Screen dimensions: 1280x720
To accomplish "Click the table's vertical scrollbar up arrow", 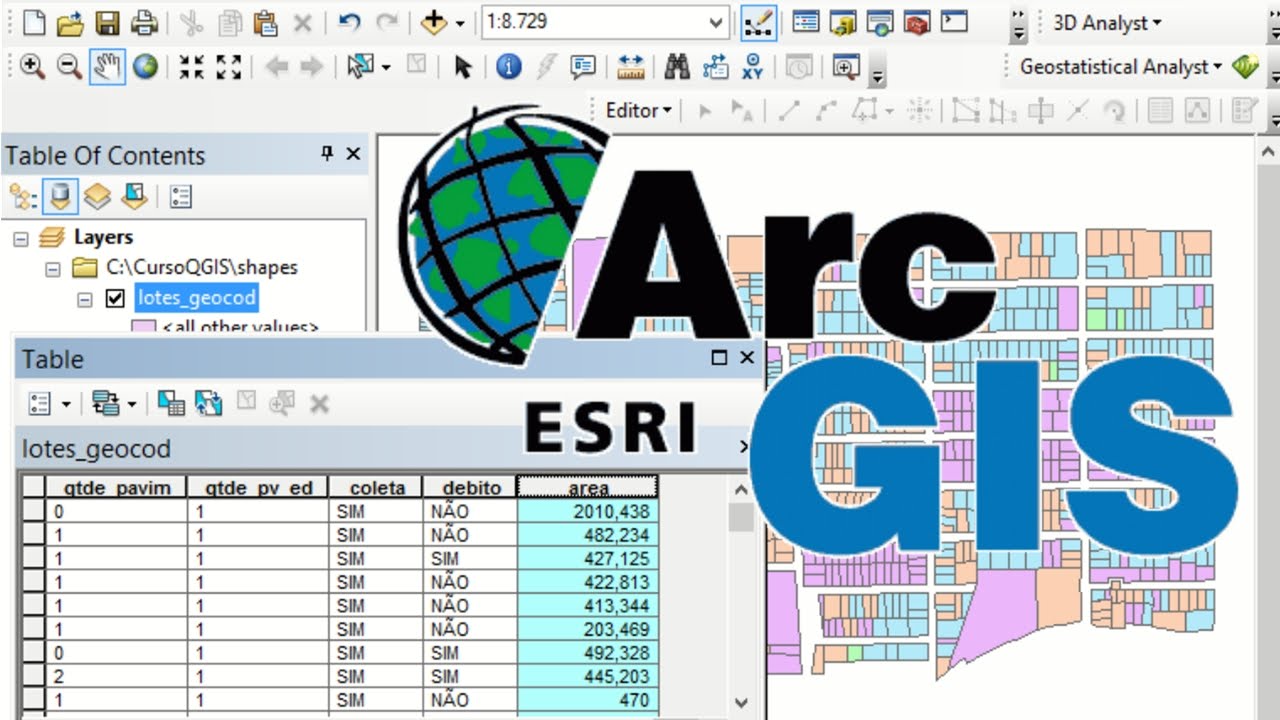I will pos(741,490).
